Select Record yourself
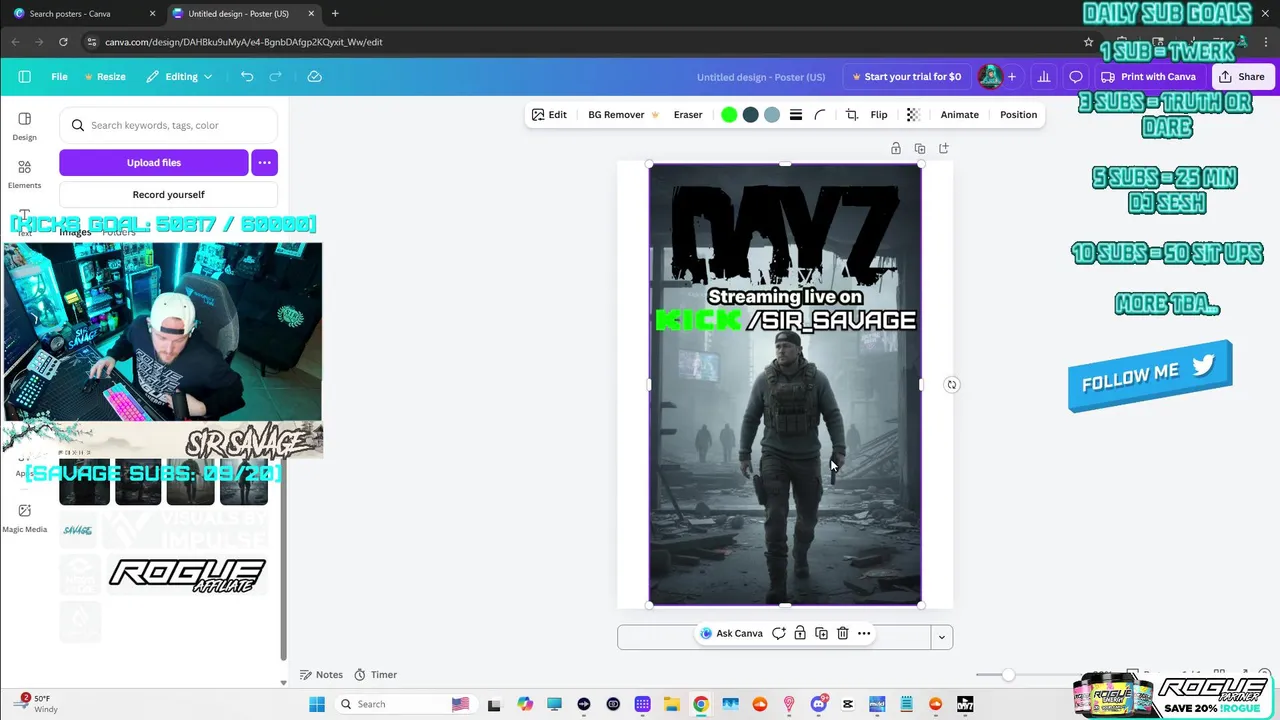1280x720 pixels. pyautogui.click(x=168, y=194)
